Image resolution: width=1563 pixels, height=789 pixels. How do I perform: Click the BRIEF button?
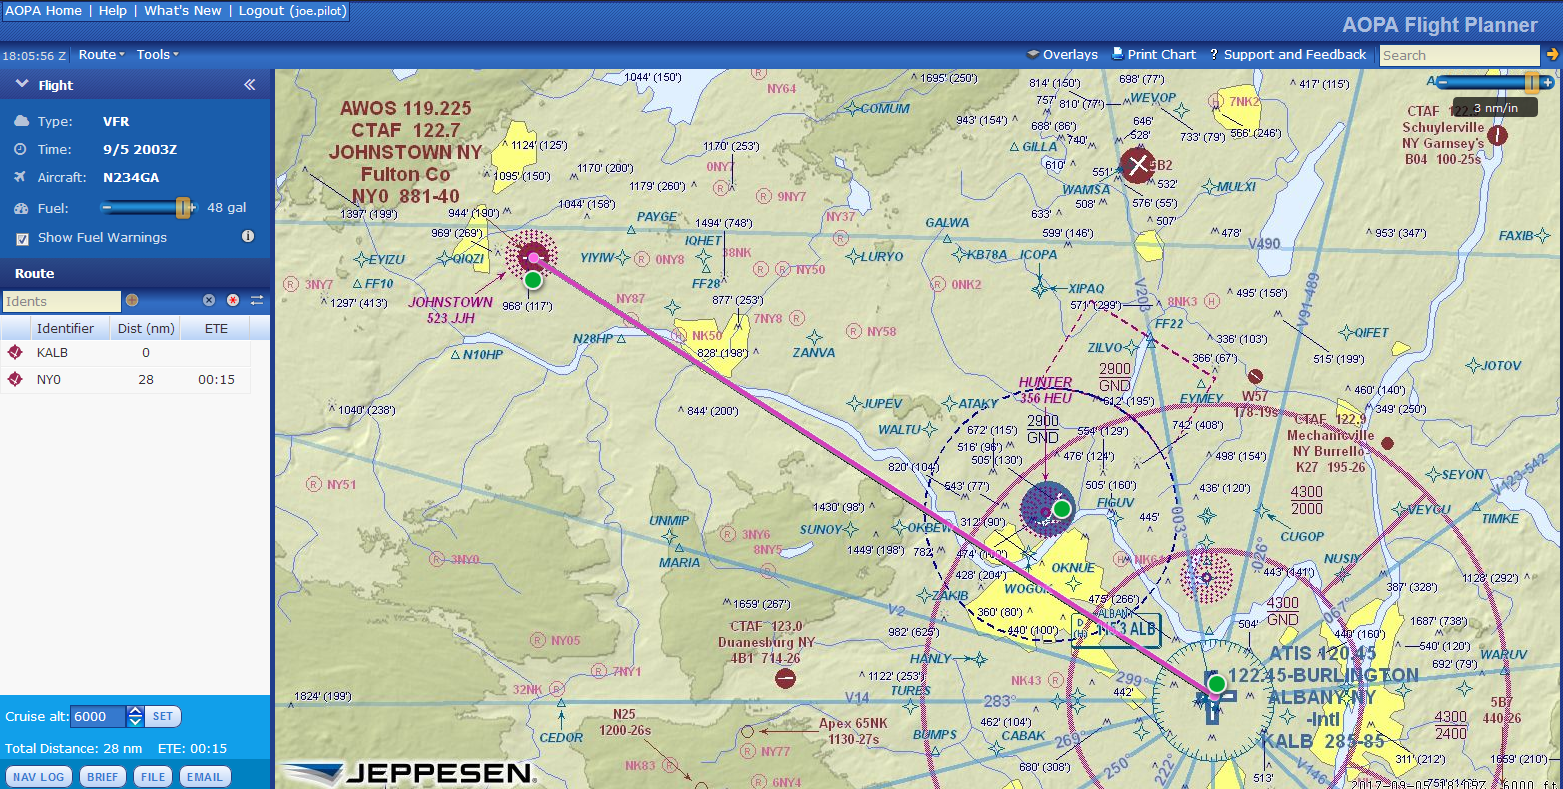point(102,776)
